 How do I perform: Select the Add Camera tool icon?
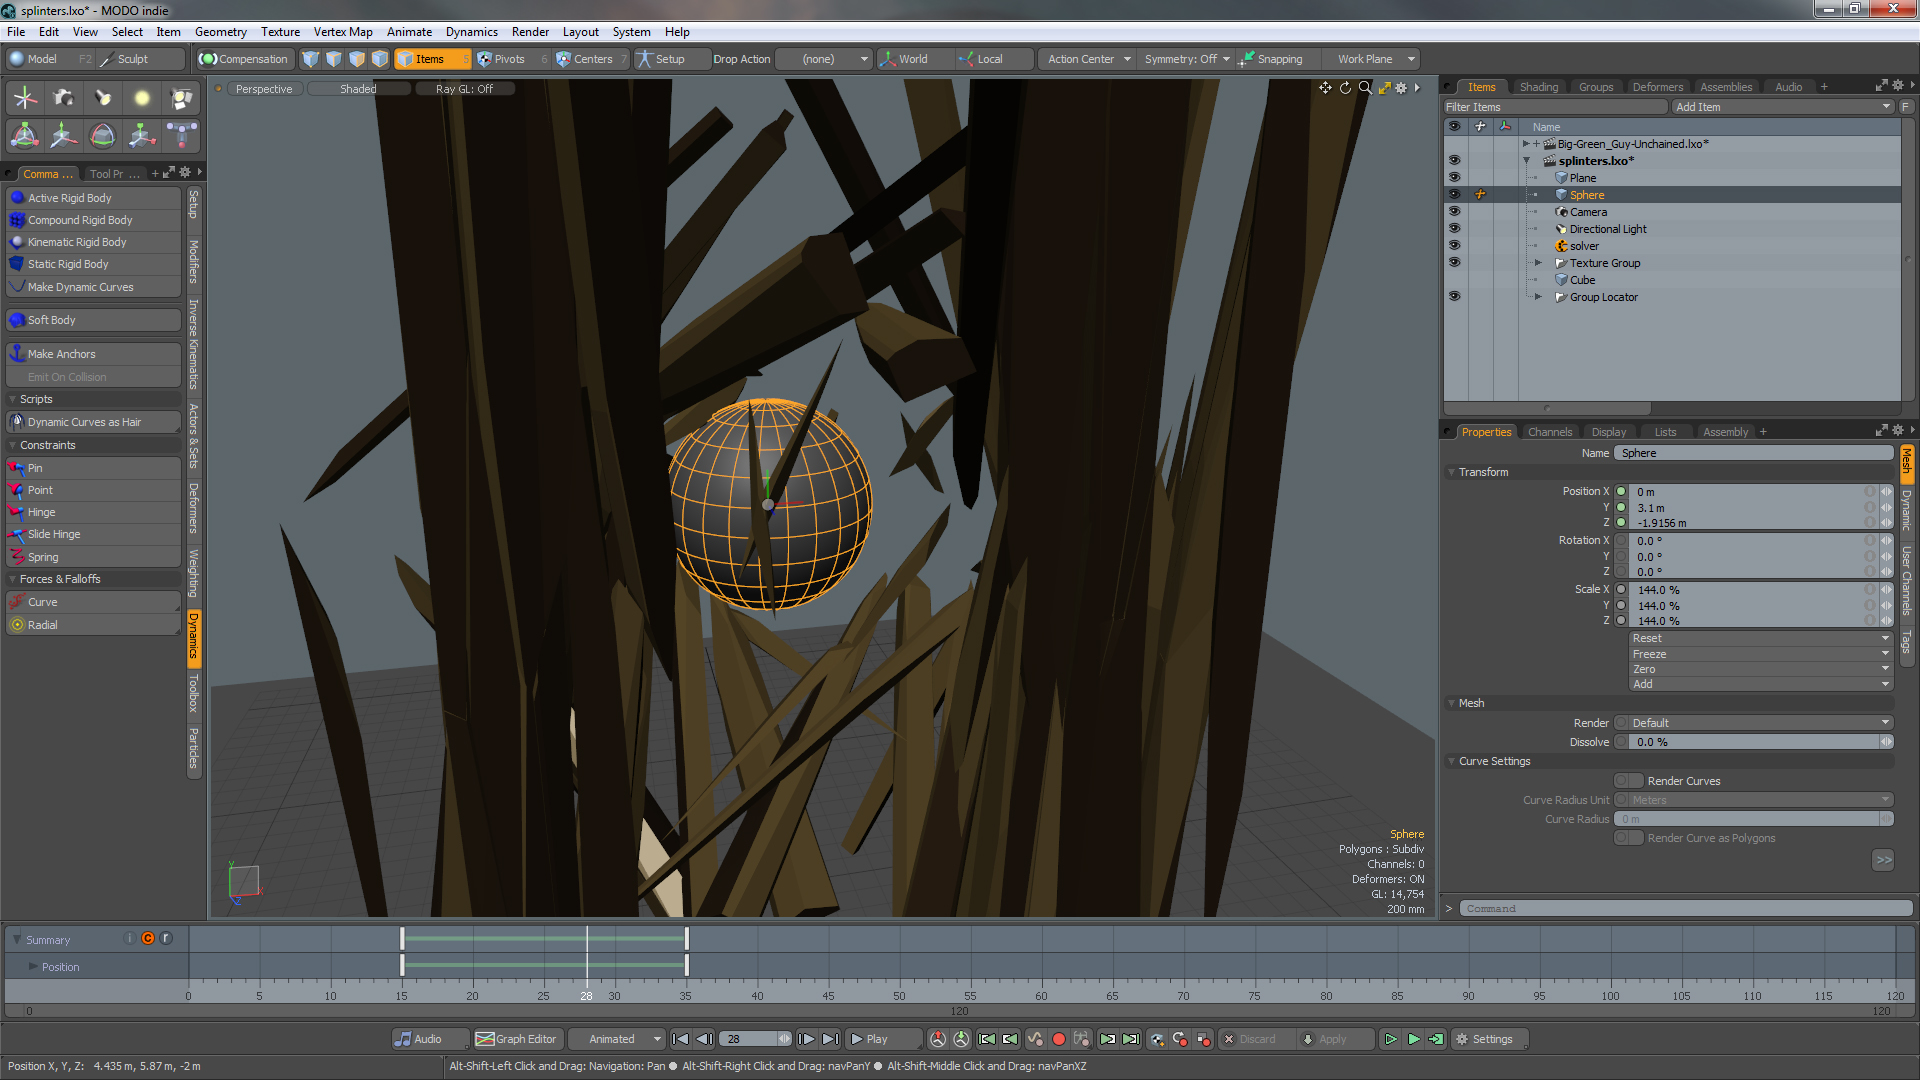pyautogui.click(x=64, y=97)
